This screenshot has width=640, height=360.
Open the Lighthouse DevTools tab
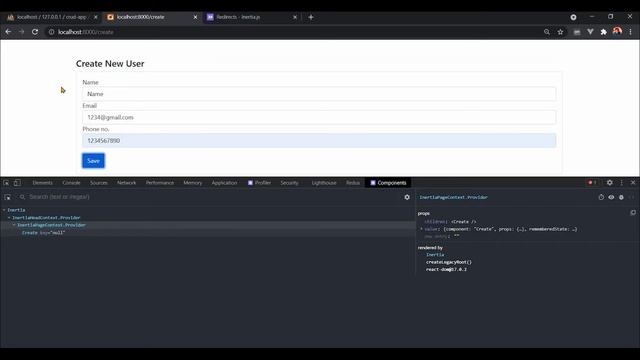(x=324, y=183)
